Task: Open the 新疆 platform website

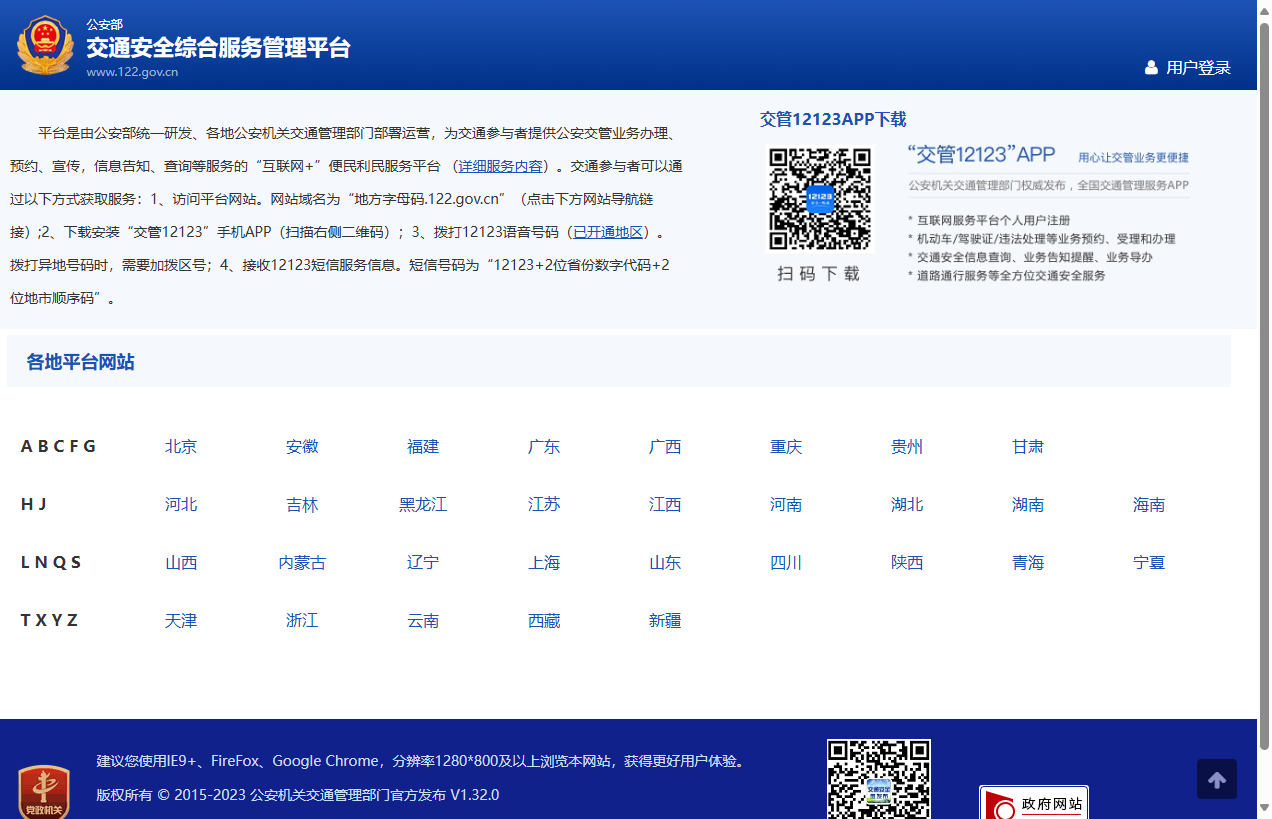Action: pos(664,620)
